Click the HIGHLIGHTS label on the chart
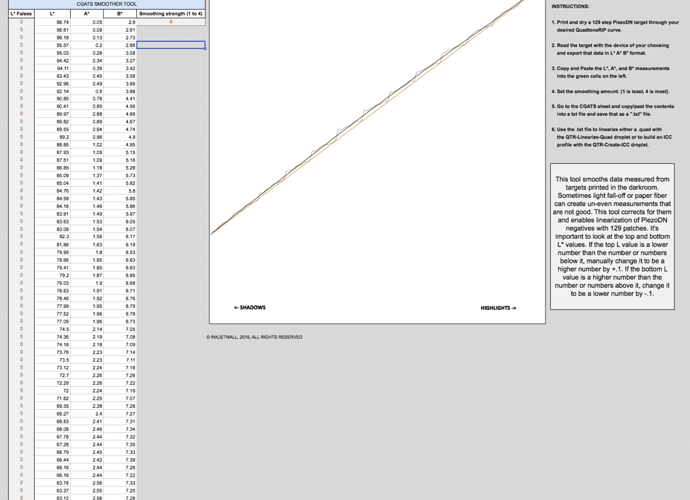Screen dimensions: 690x500 [x=498, y=308]
